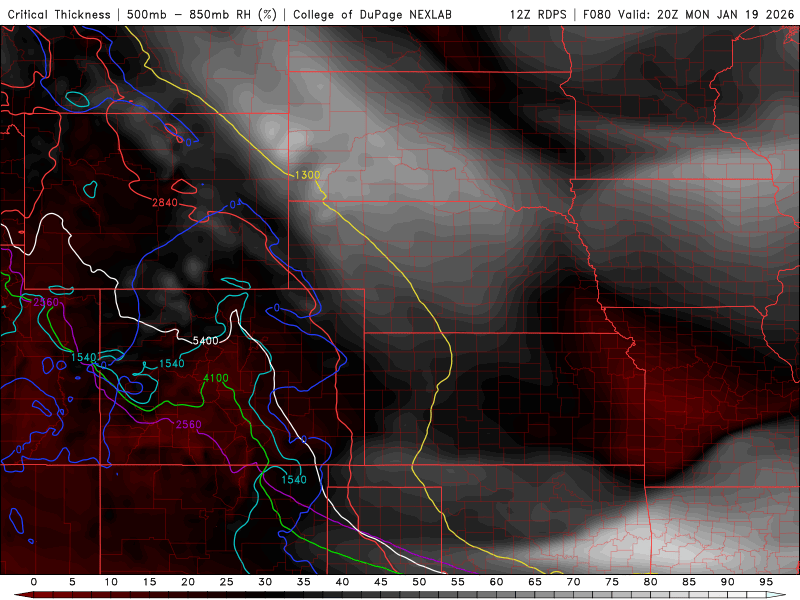Click the "F080 Valid: 20Z MON JAN 19 2026" text
Screen dimensions: 800x600
click(x=688, y=14)
